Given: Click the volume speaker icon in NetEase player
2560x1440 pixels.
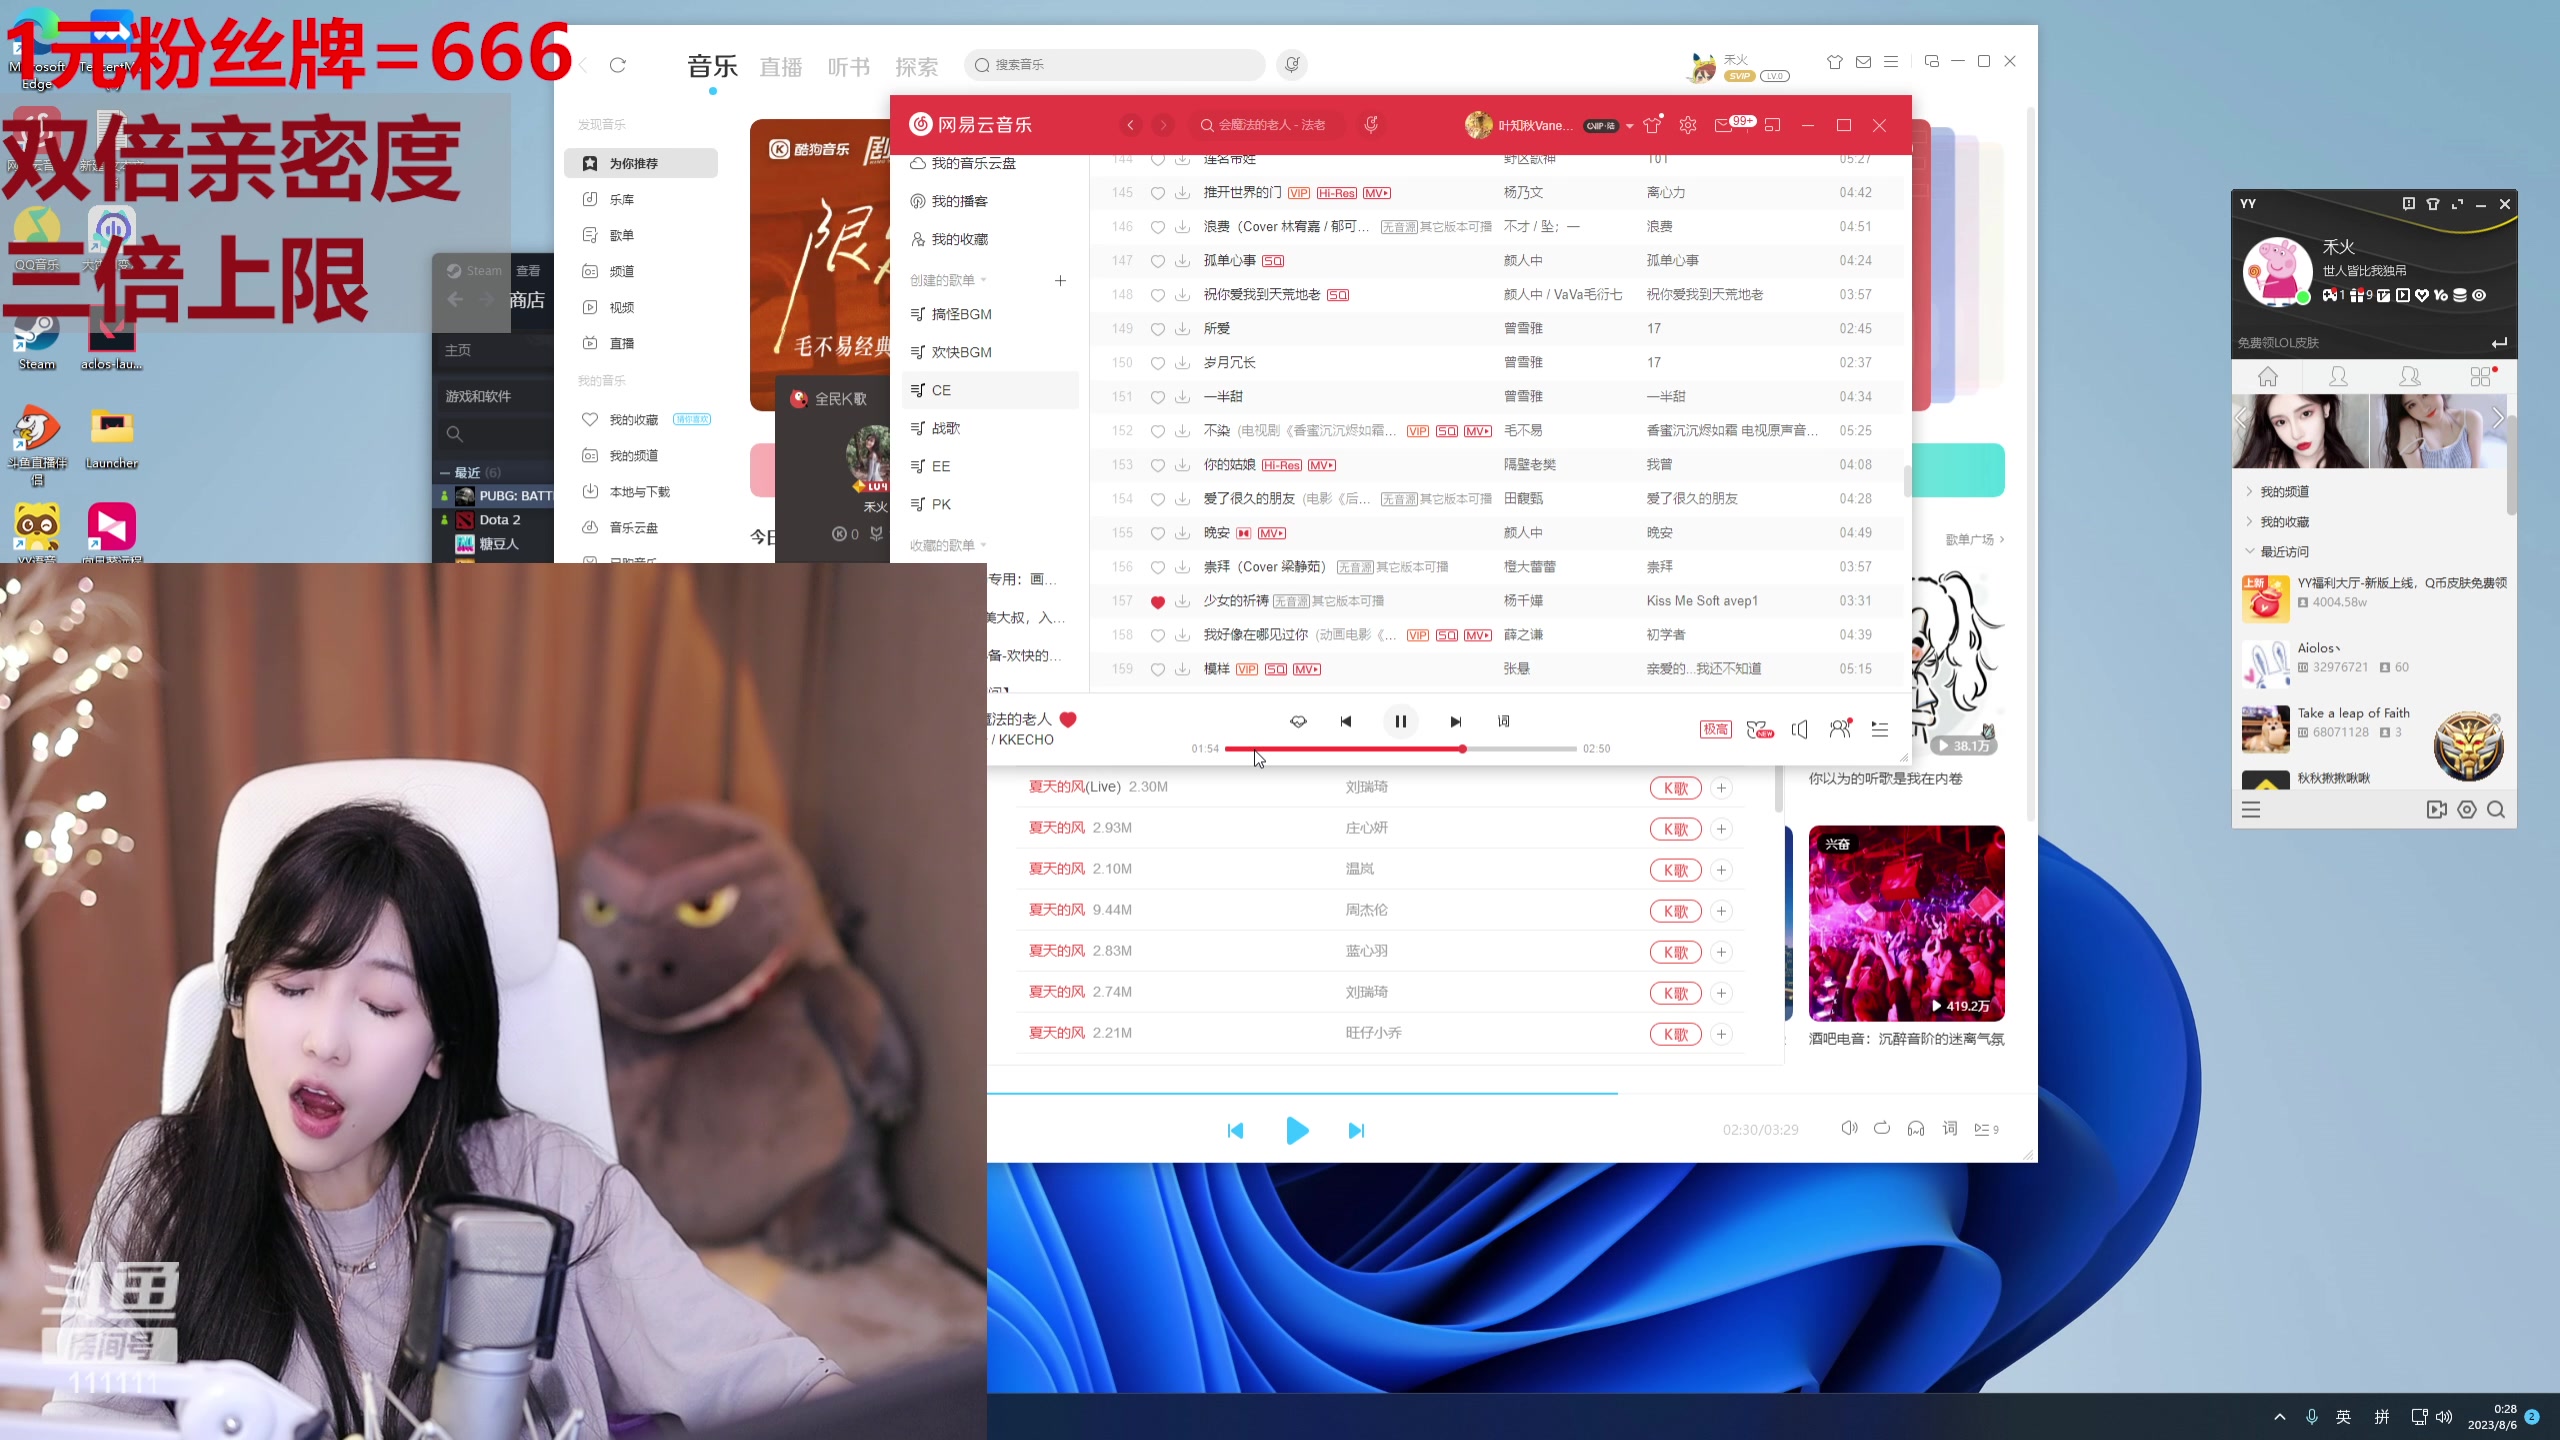Looking at the screenshot, I should click(1798, 730).
